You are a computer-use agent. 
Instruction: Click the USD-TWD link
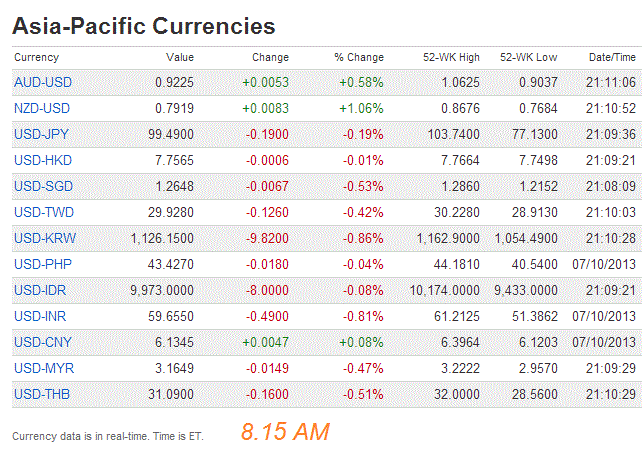[43, 212]
